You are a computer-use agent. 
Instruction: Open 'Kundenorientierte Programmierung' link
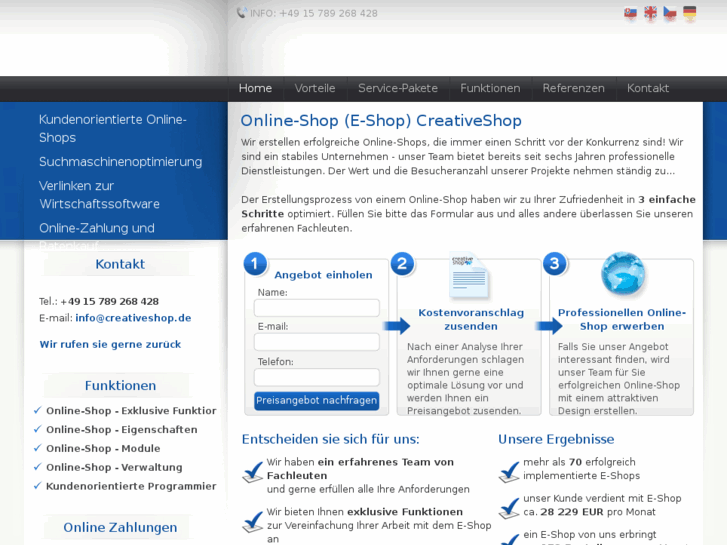pos(131,487)
